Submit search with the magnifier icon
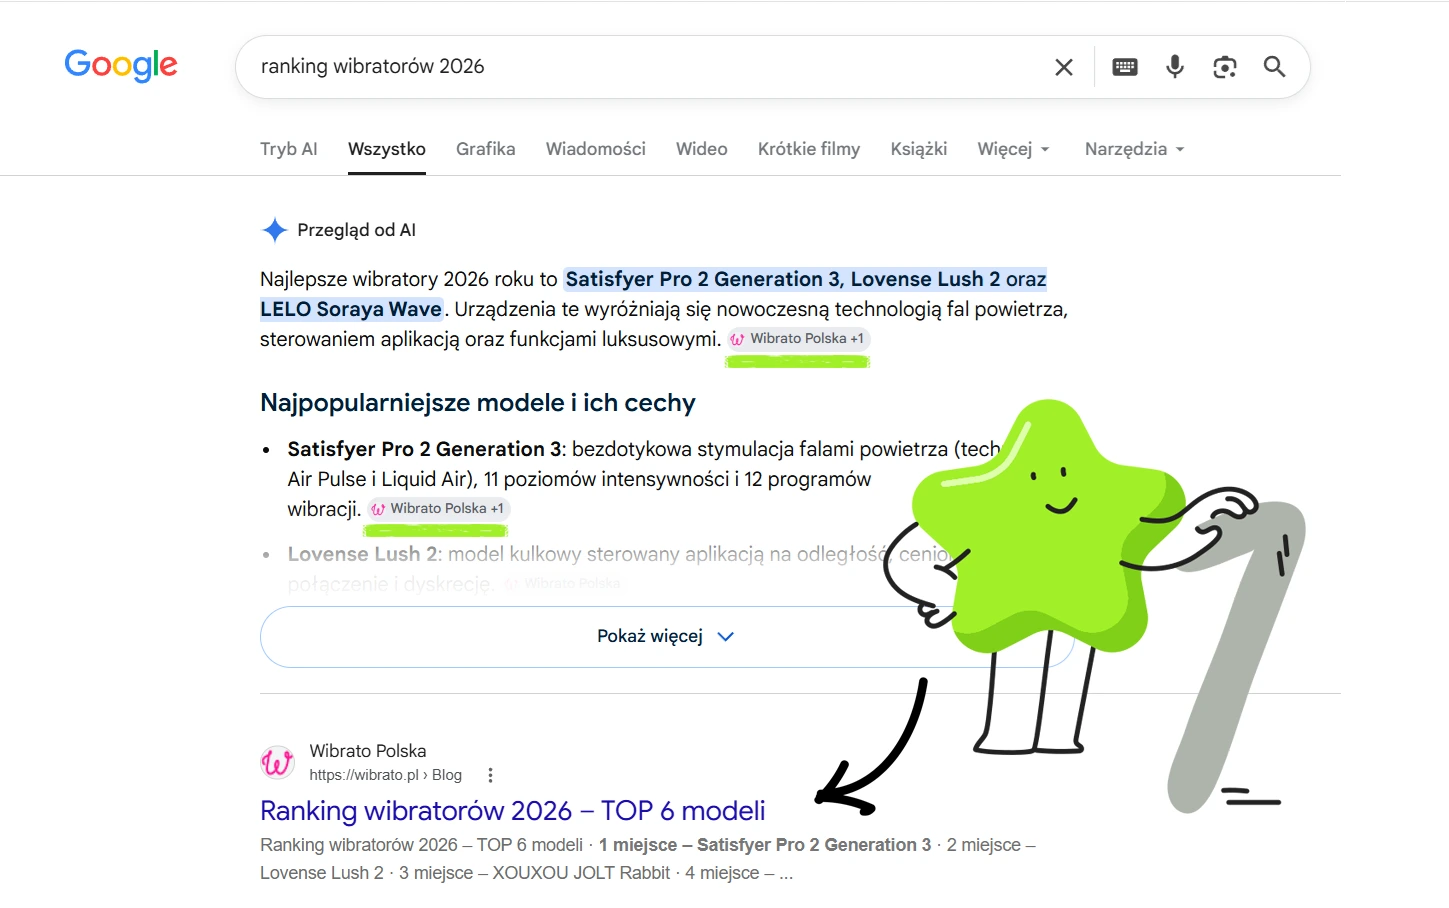 (1274, 67)
